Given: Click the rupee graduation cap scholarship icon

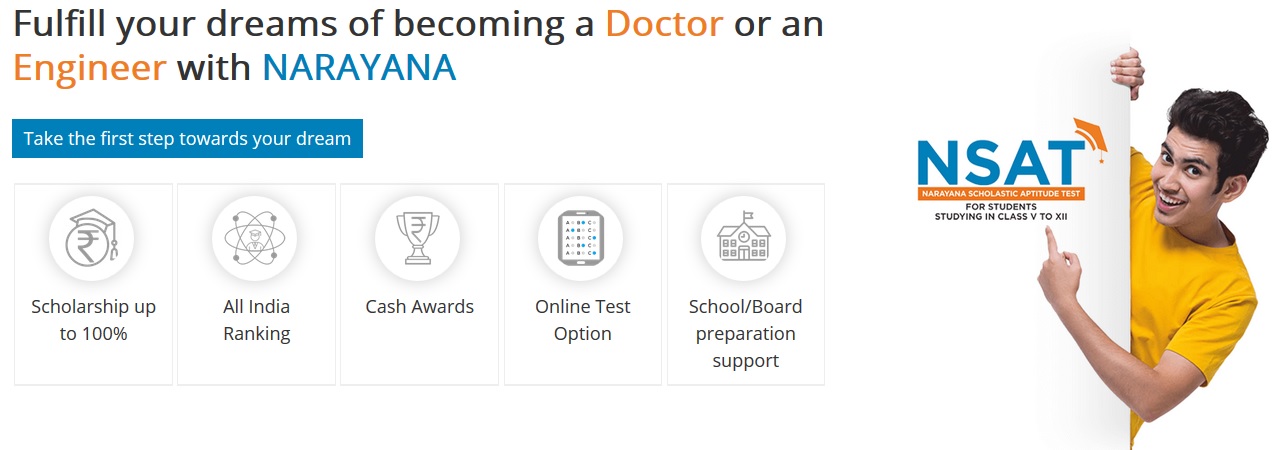Looking at the screenshot, I should (x=92, y=238).
